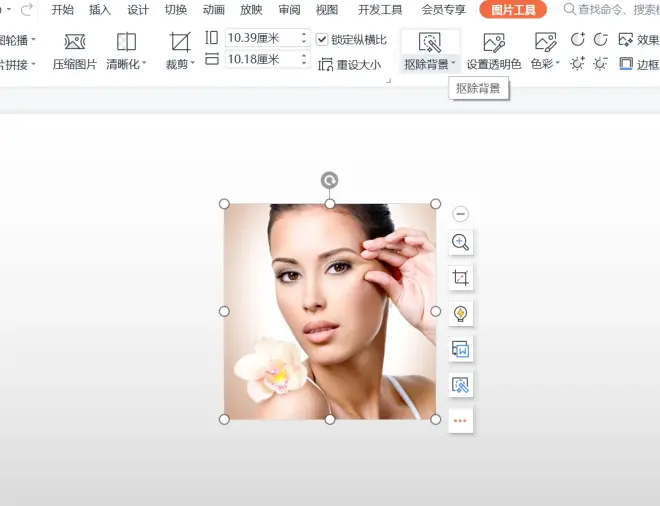This screenshot has width=660, height=506.
Task: Switch to the 审阅 tab
Action: coord(289,9)
